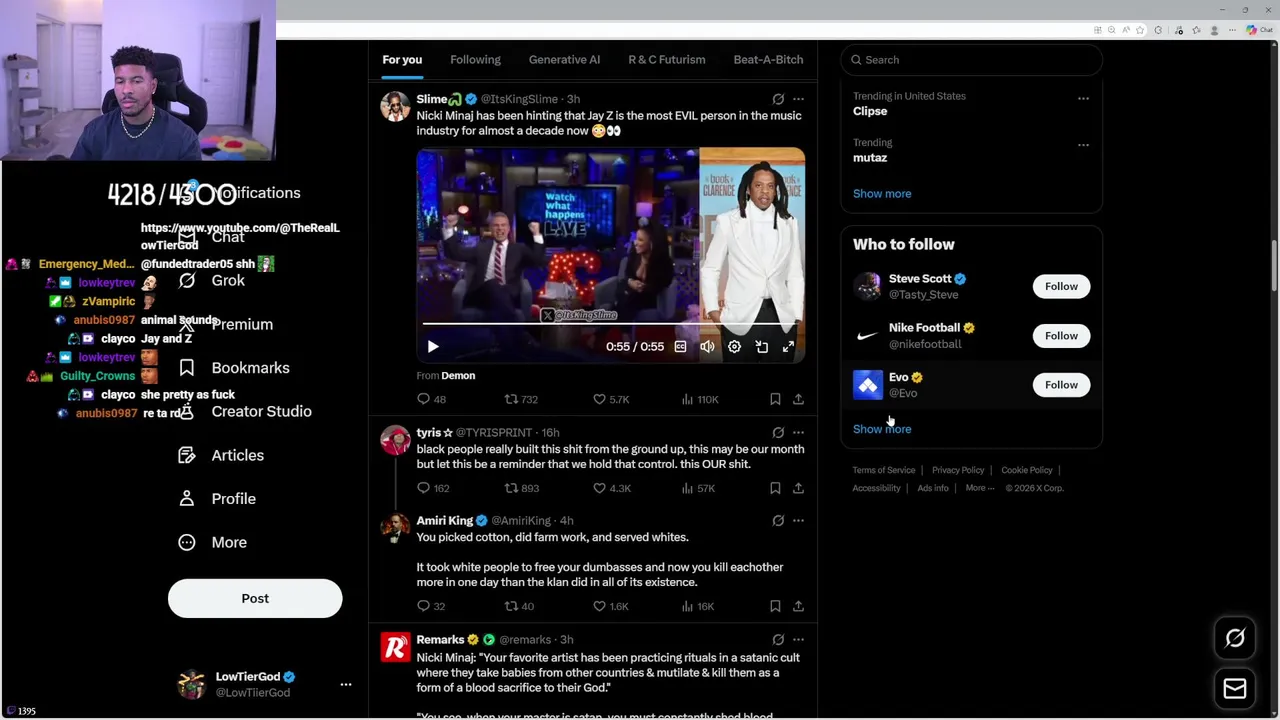Repost Amiri King's post with 40 reposts

point(519,606)
